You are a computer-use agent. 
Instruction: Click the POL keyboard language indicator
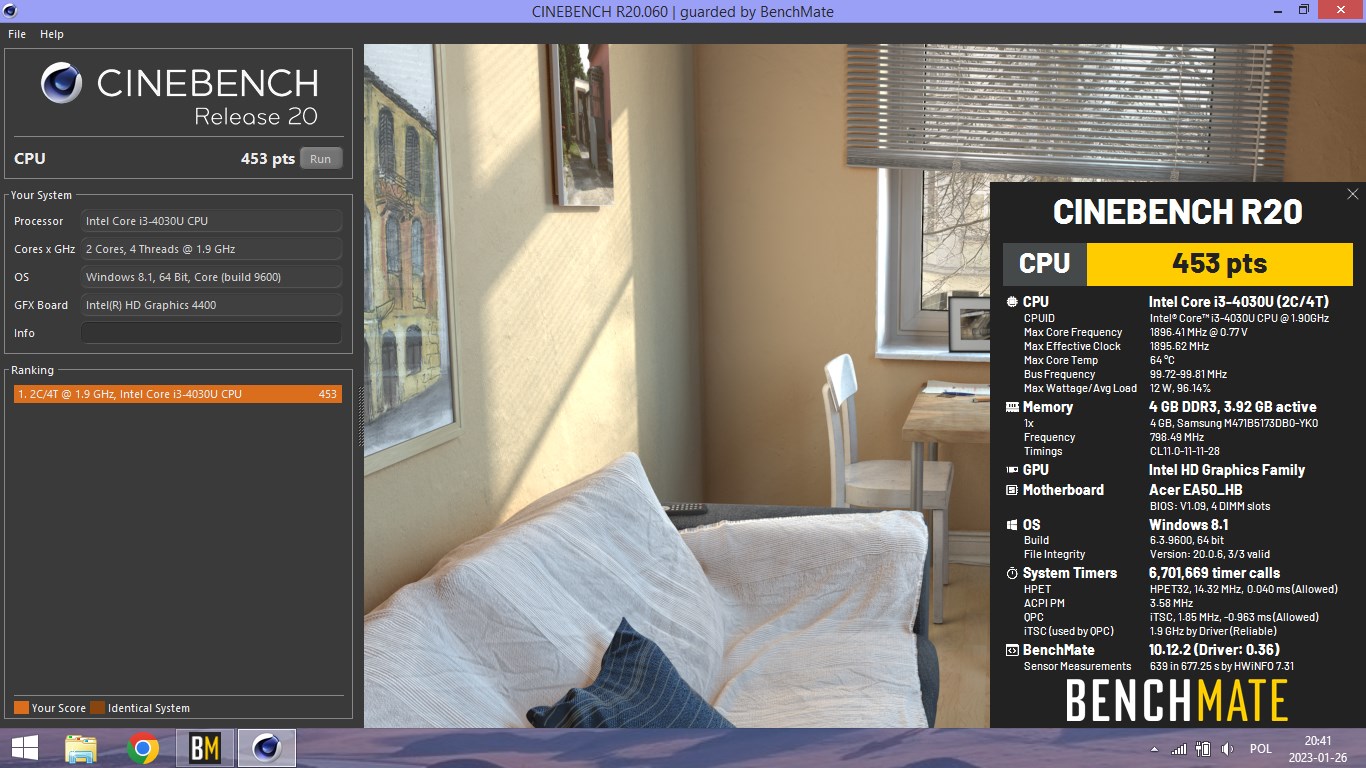[x=1261, y=749]
